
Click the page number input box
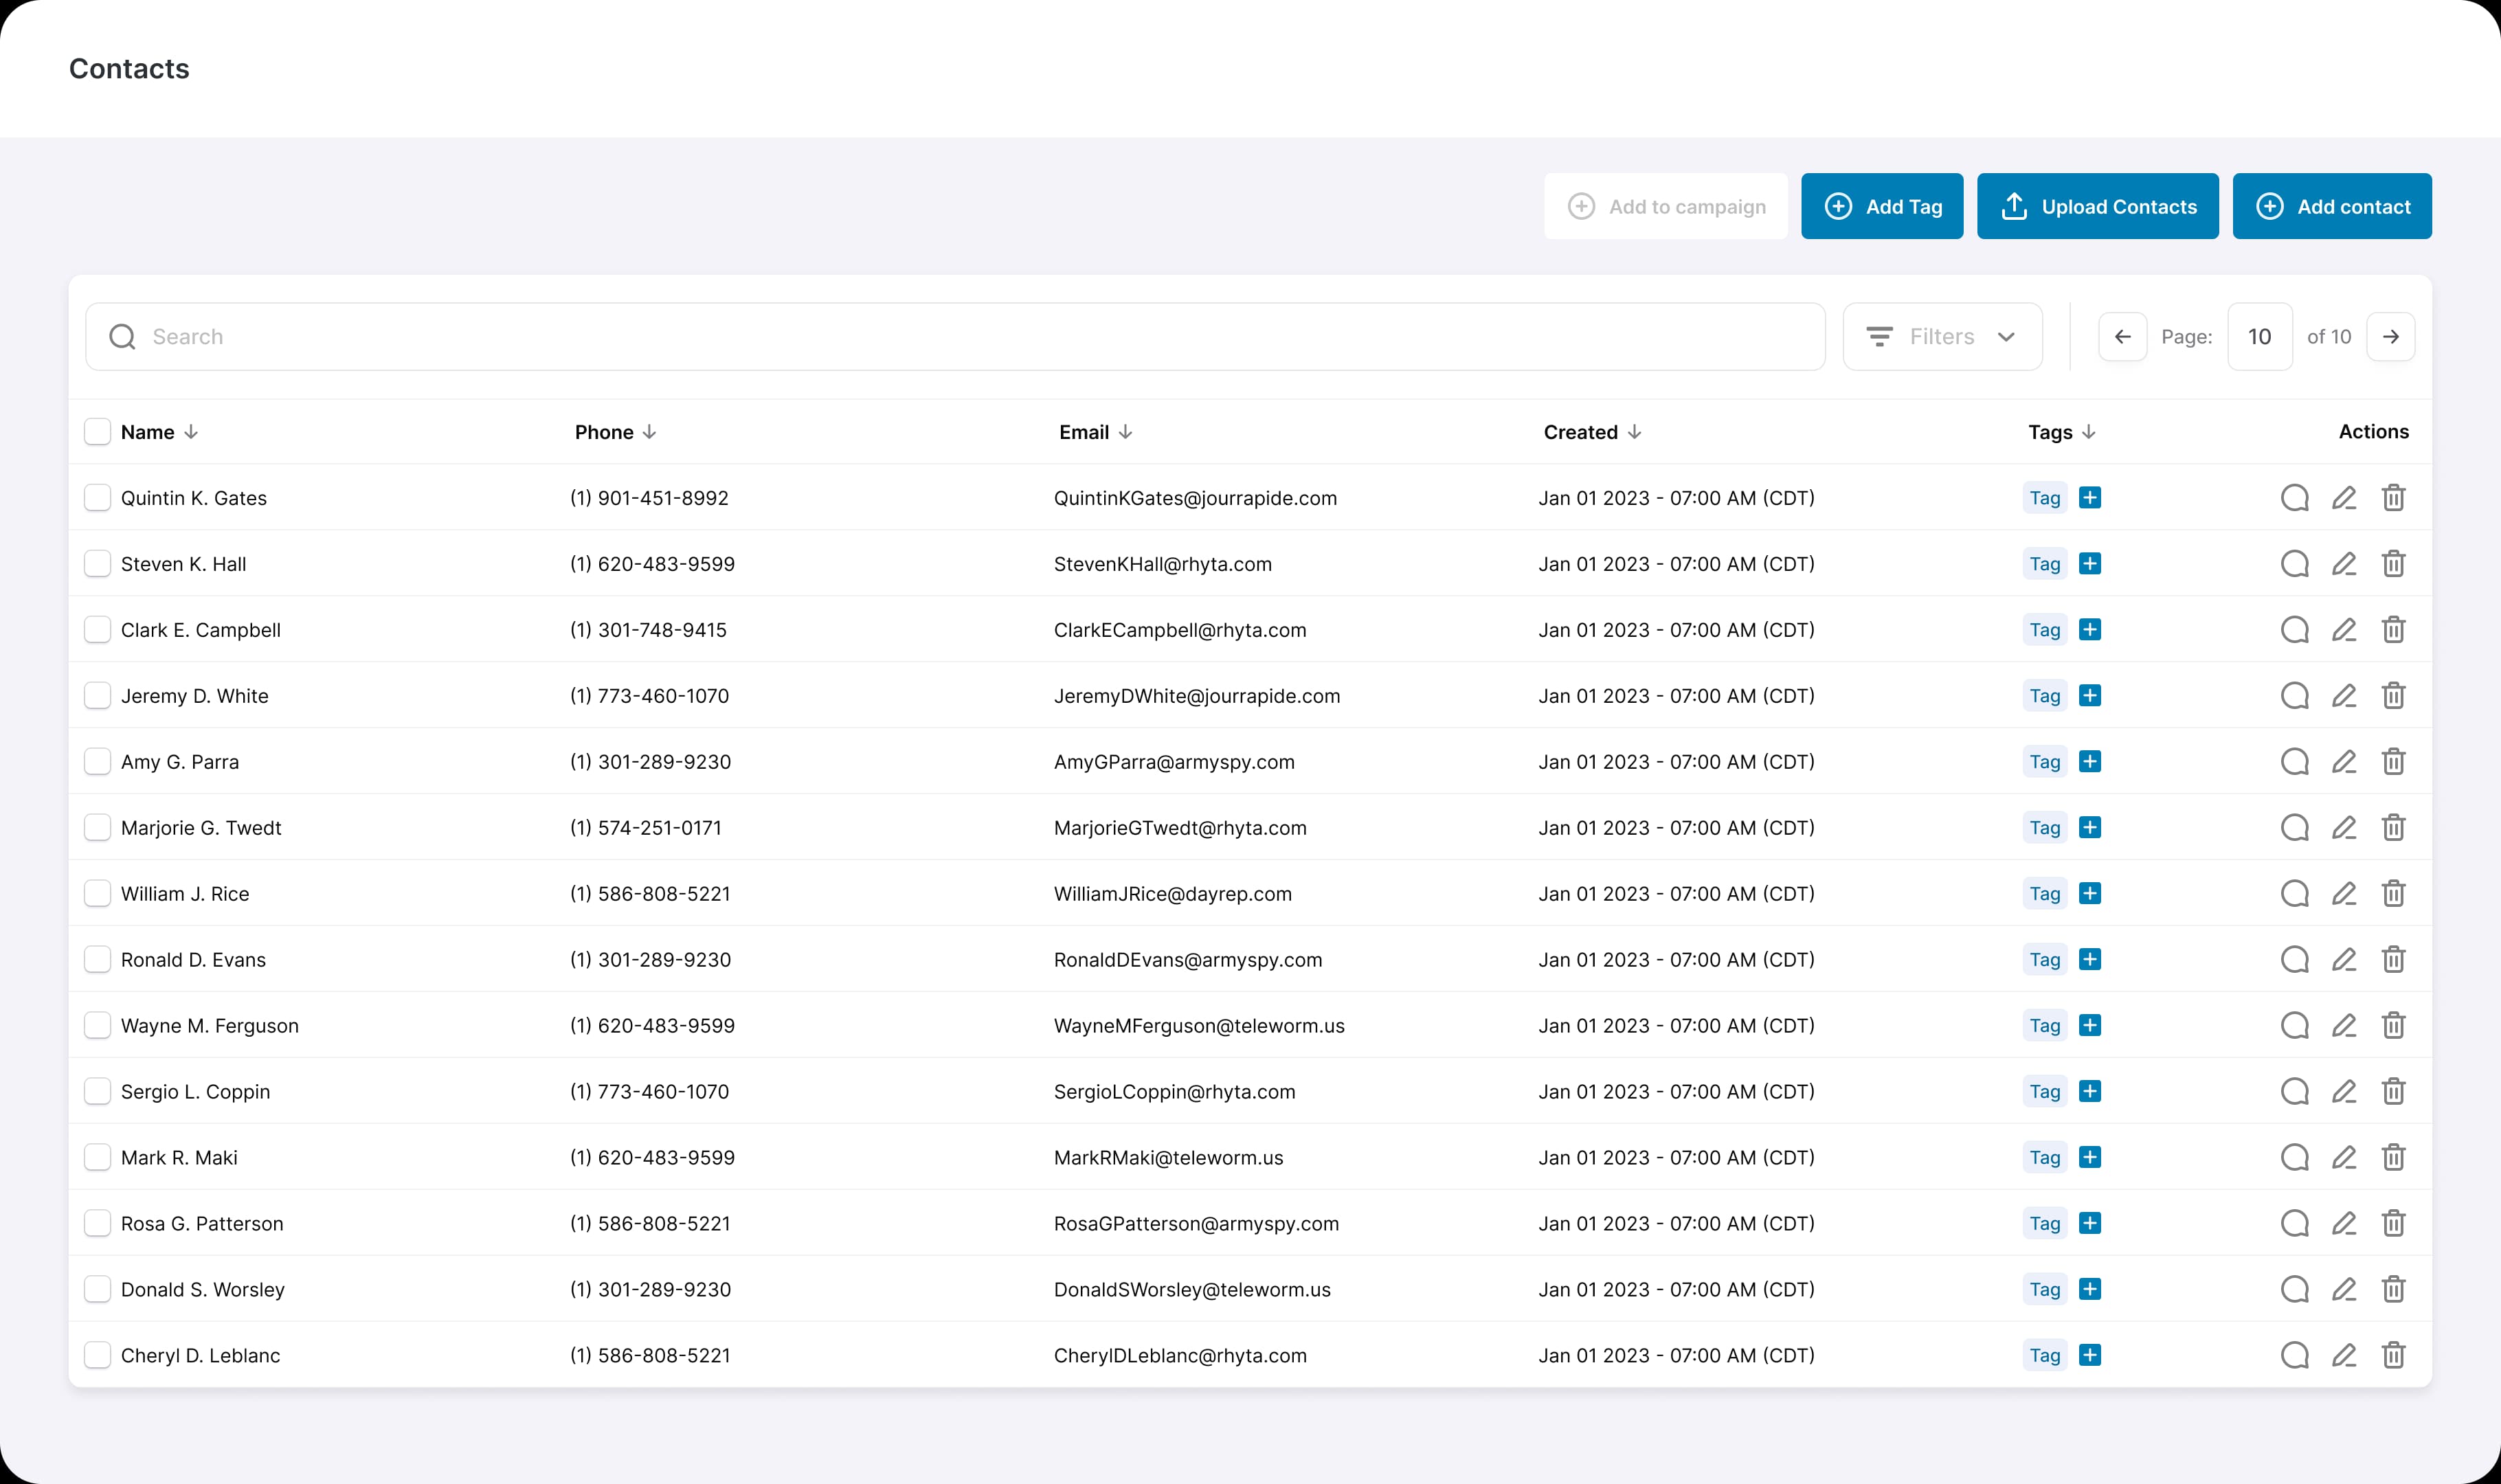2260,337
